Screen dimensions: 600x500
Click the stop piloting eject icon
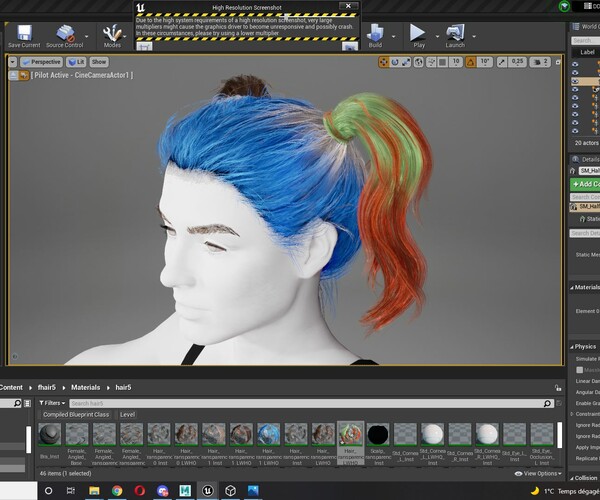[x=13, y=75]
